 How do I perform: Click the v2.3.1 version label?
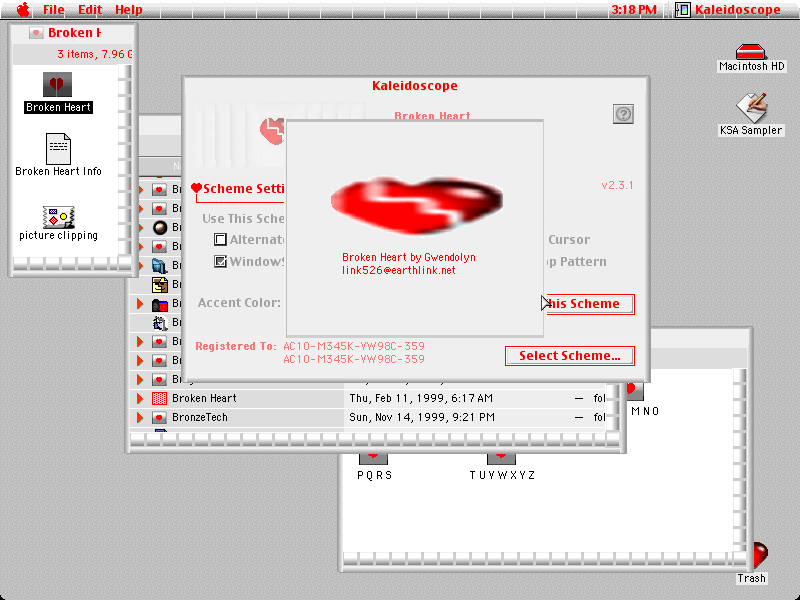[617, 185]
